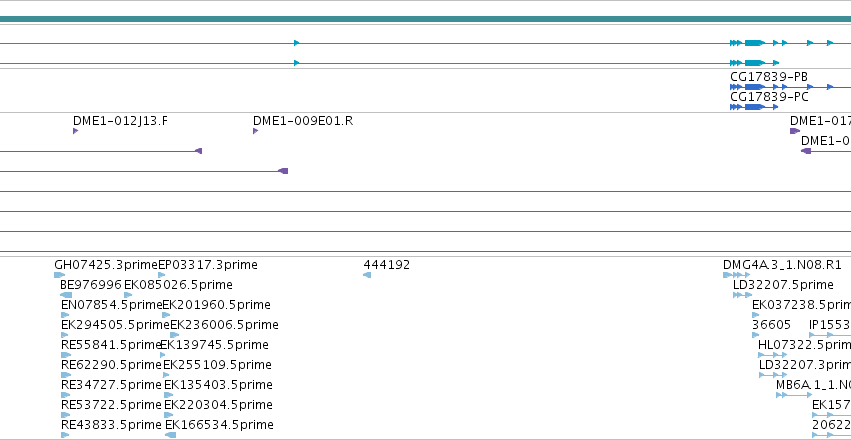Select the CG17839-PB transcript glyph
This screenshot has height=440, width=851.
pyautogui.click(x=791, y=87)
